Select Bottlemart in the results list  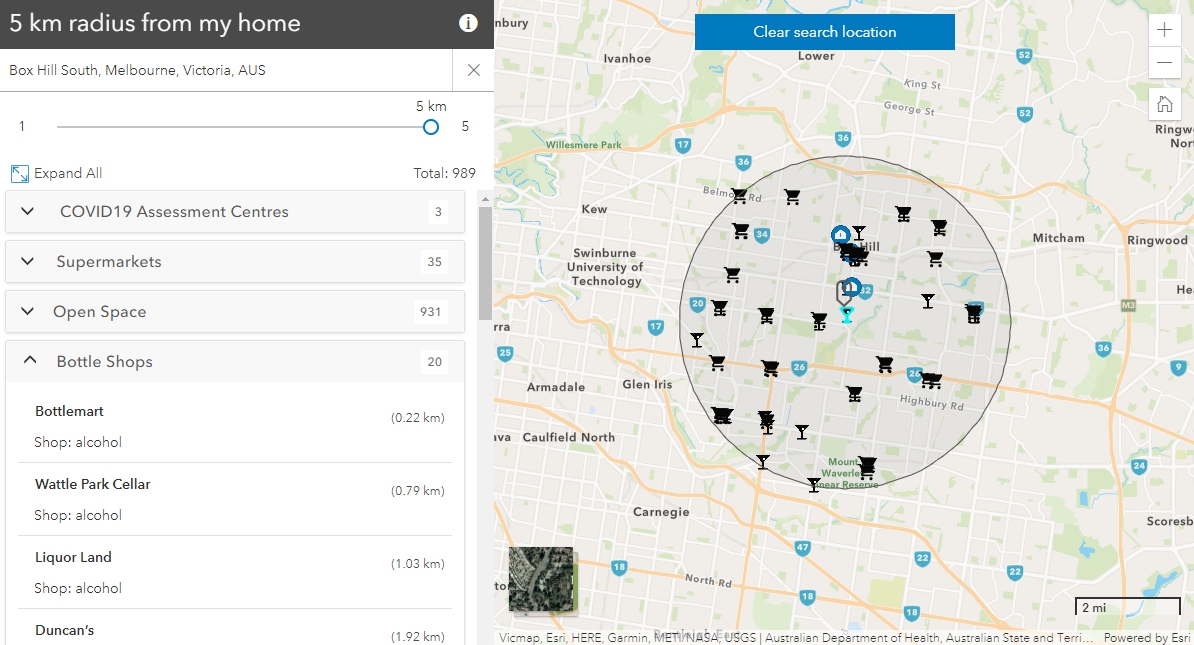click(x=235, y=425)
